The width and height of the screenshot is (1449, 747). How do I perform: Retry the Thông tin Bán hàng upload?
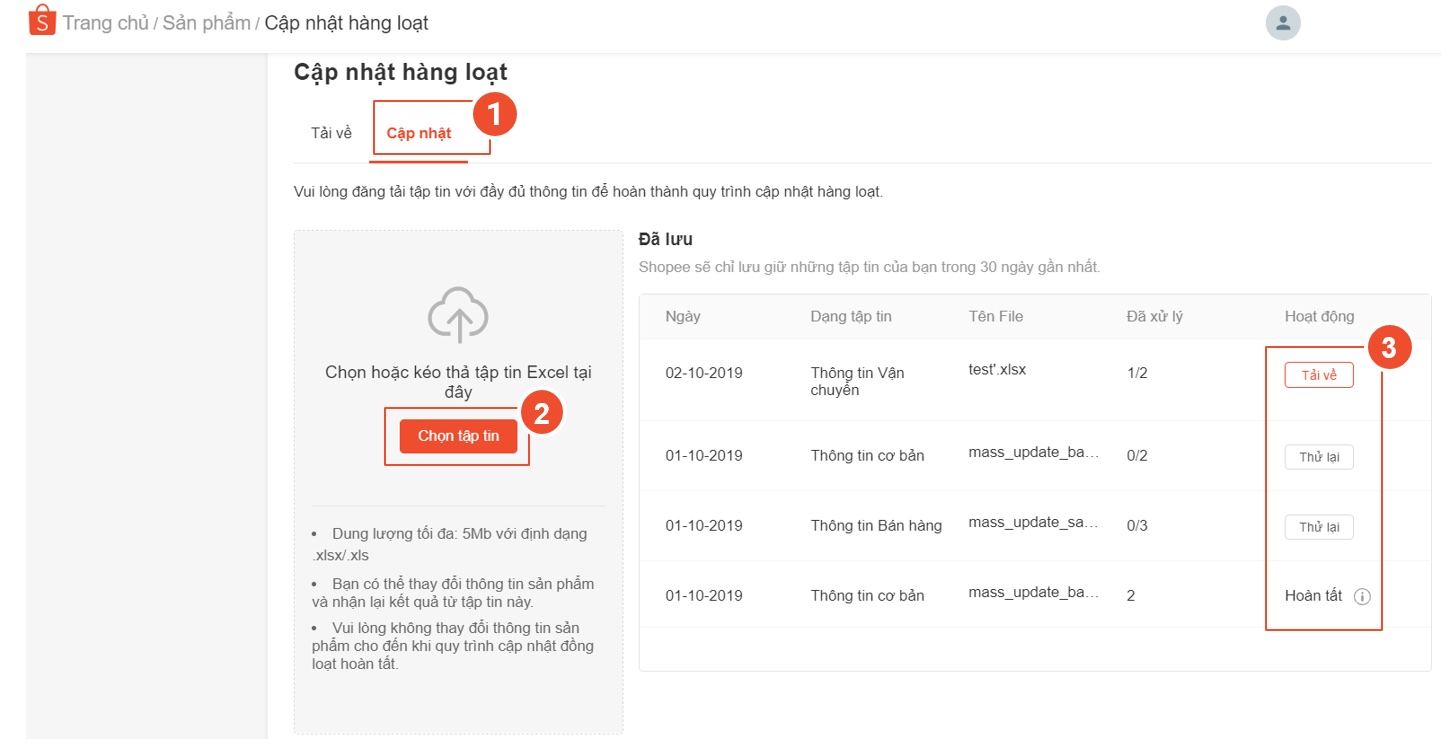click(x=1318, y=527)
